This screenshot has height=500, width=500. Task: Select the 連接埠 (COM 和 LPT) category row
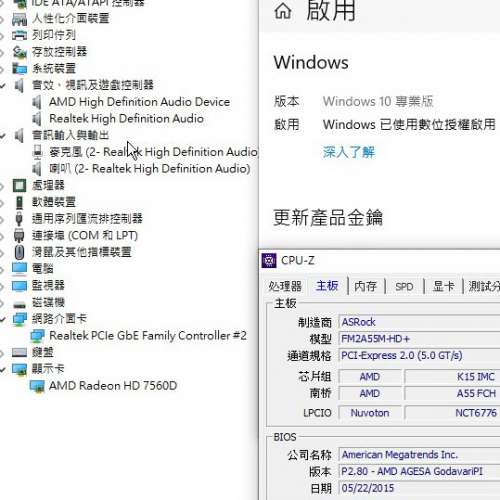[85, 236]
